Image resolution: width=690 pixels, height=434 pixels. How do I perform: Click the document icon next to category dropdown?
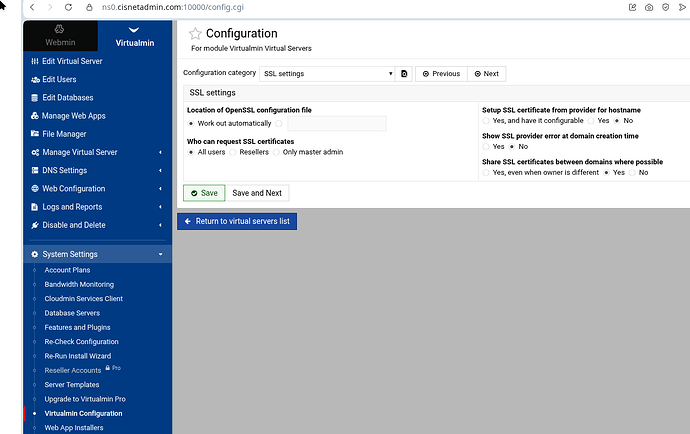(404, 74)
